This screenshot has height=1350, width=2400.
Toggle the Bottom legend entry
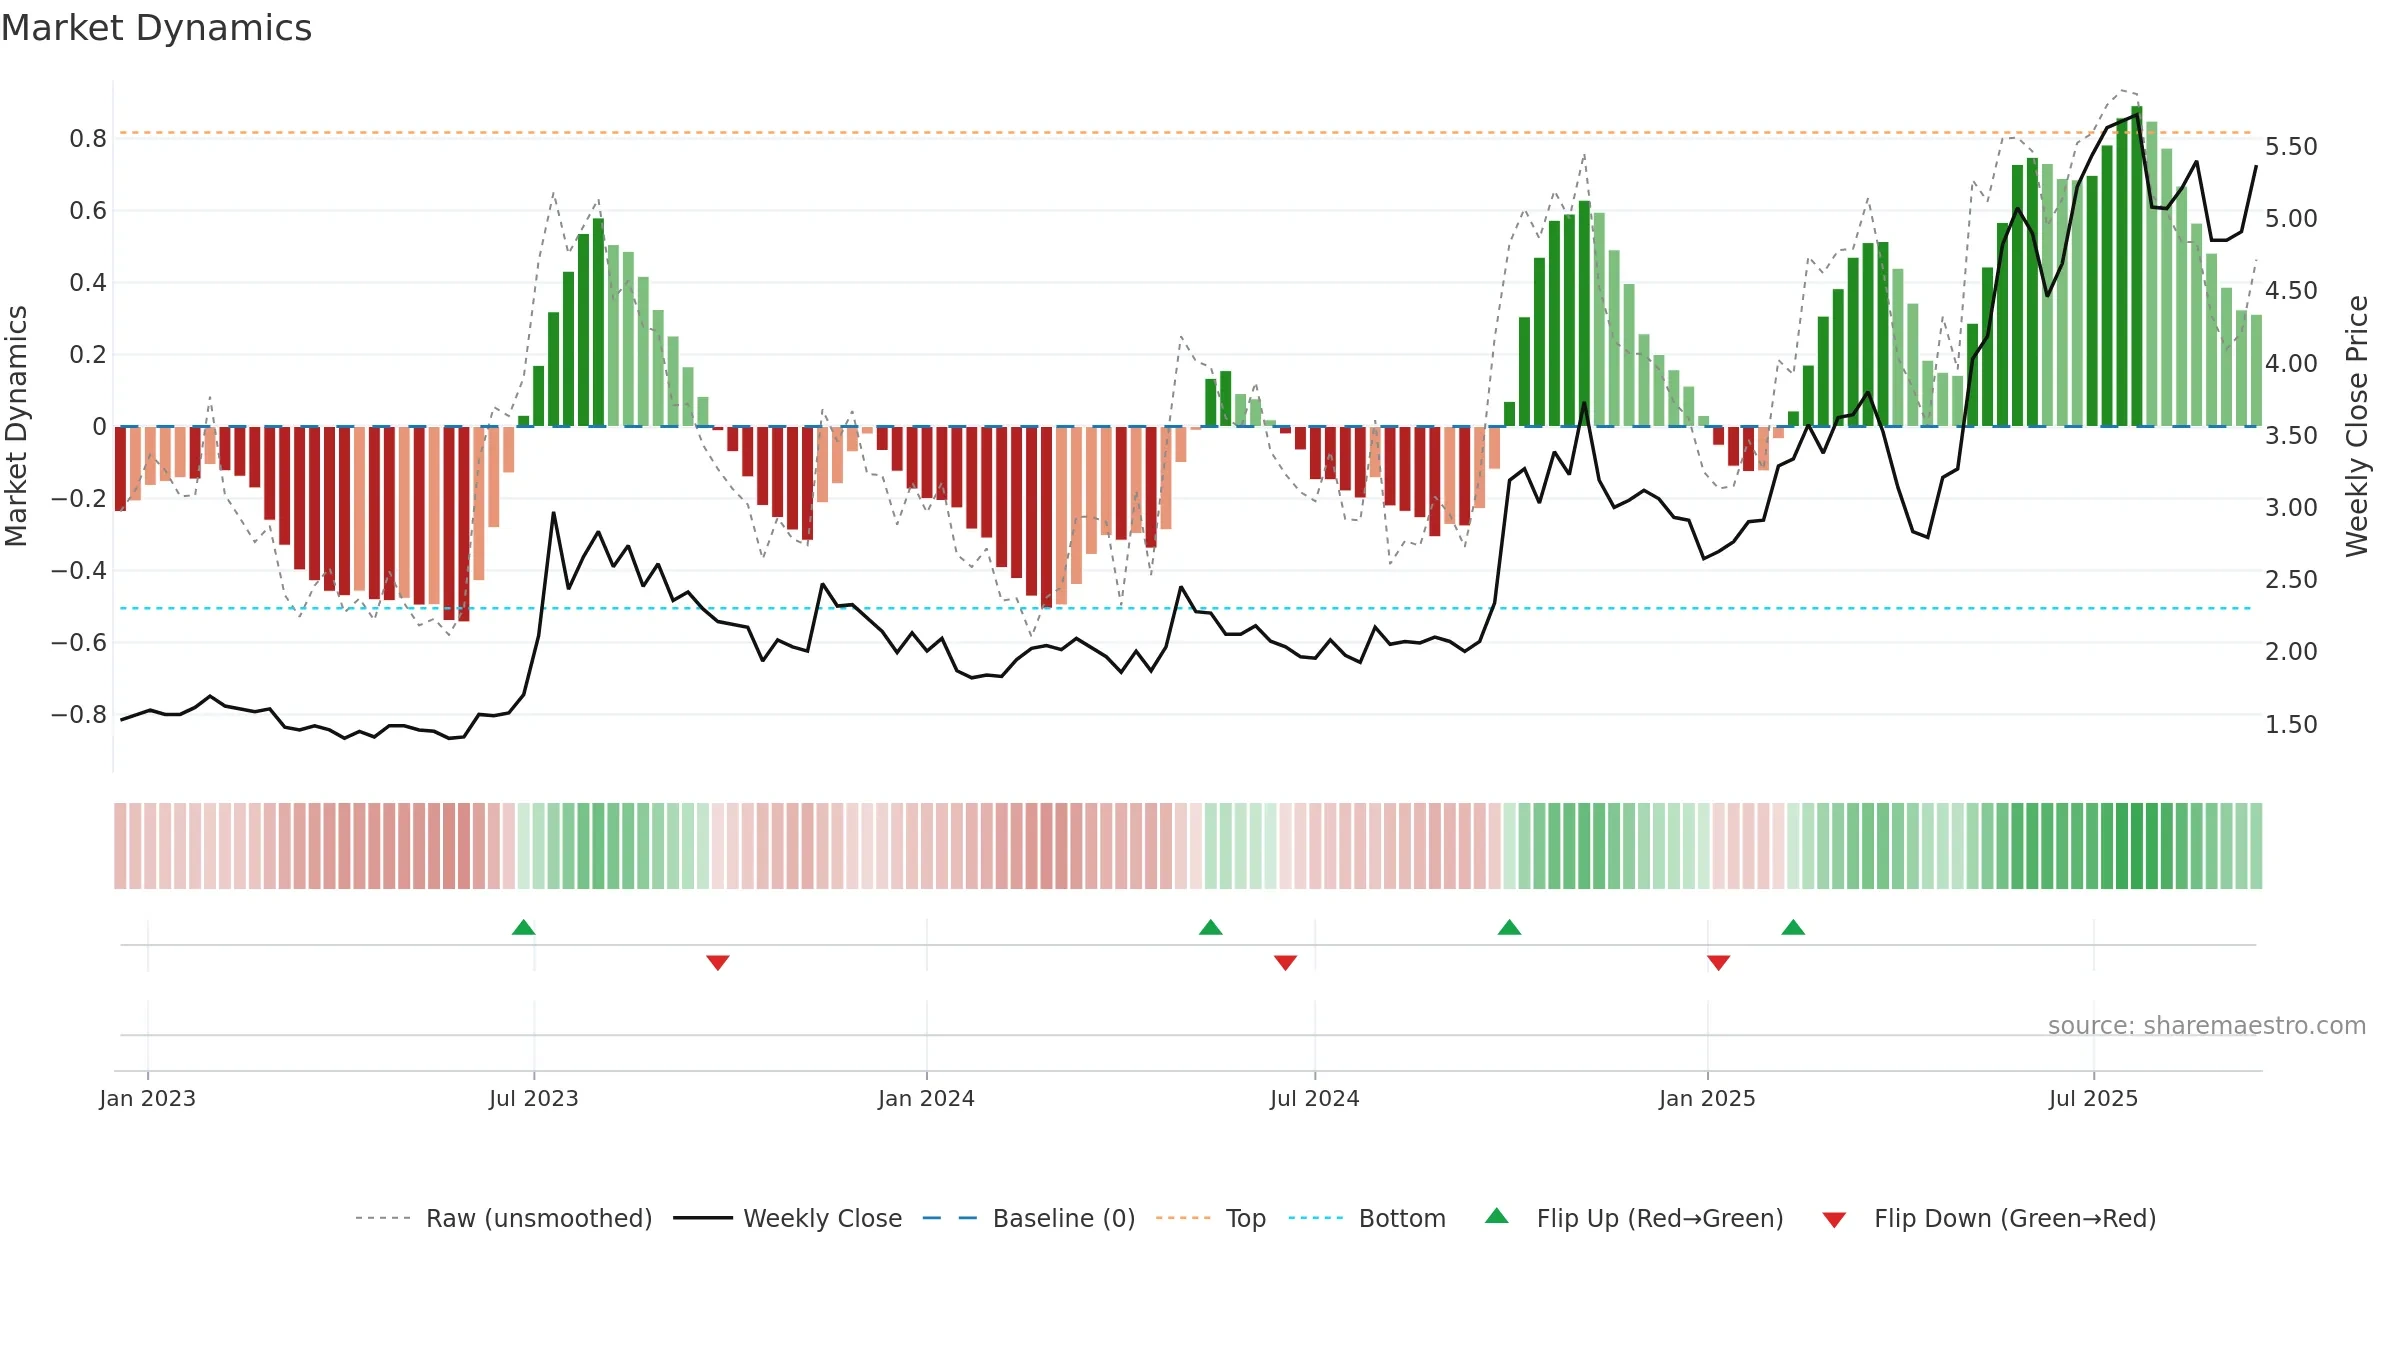pos(1367,1218)
